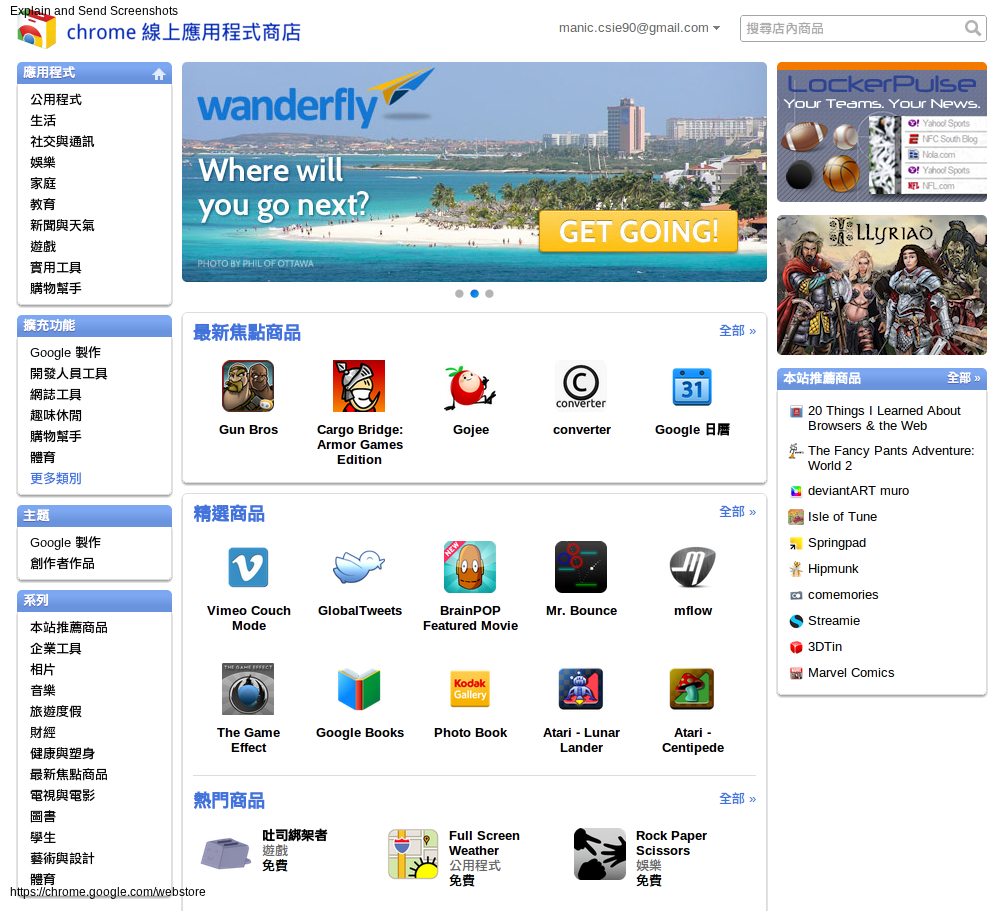Image resolution: width=1007 pixels, height=911 pixels.
Task: Go home via the sidebar house icon
Action: [159, 74]
